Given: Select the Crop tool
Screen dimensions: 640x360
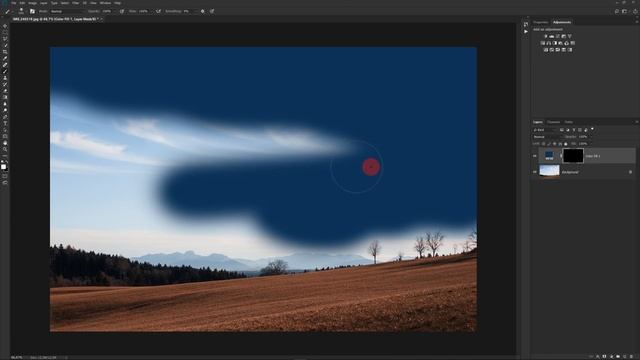Looking at the screenshot, I should click(x=5, y=52).
